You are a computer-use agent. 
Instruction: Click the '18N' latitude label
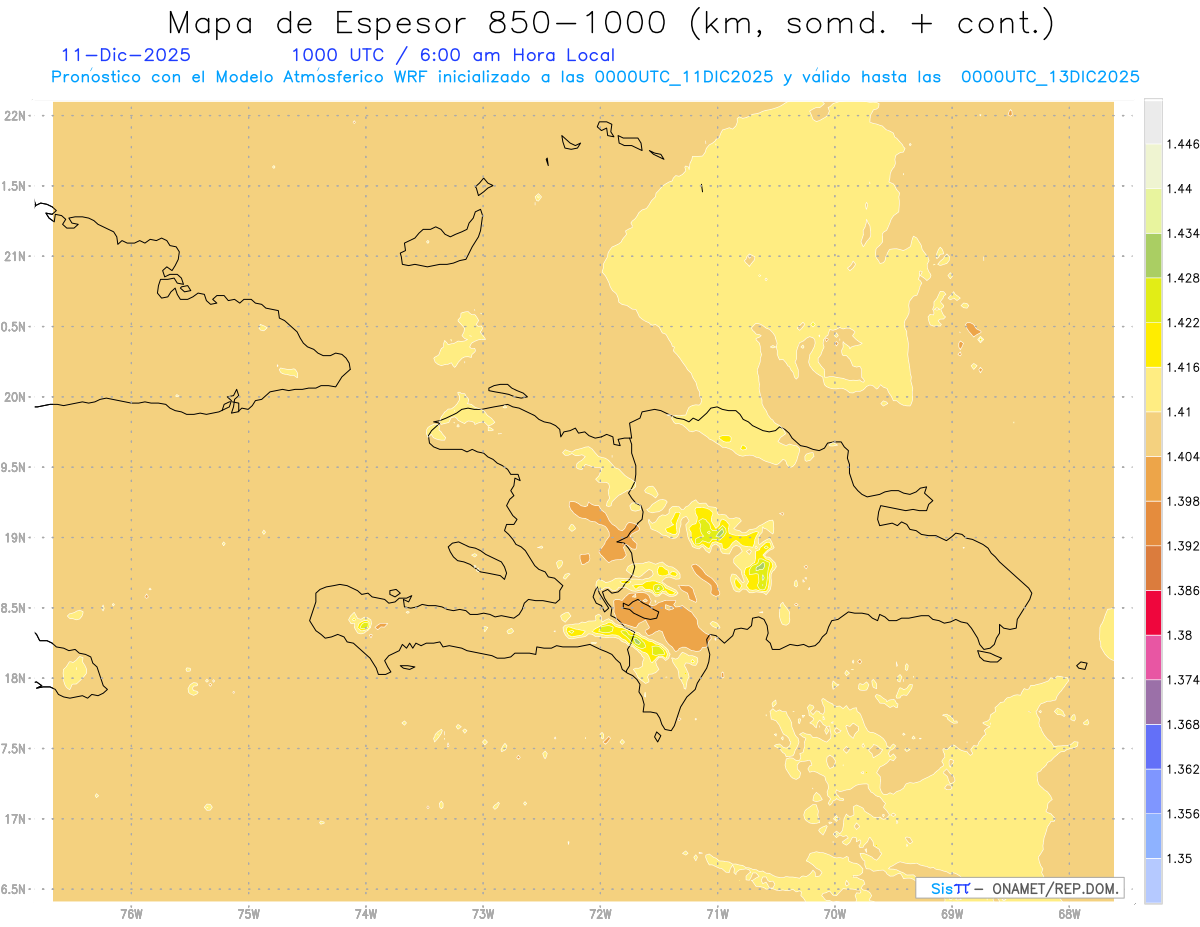[x=17, y=678]
